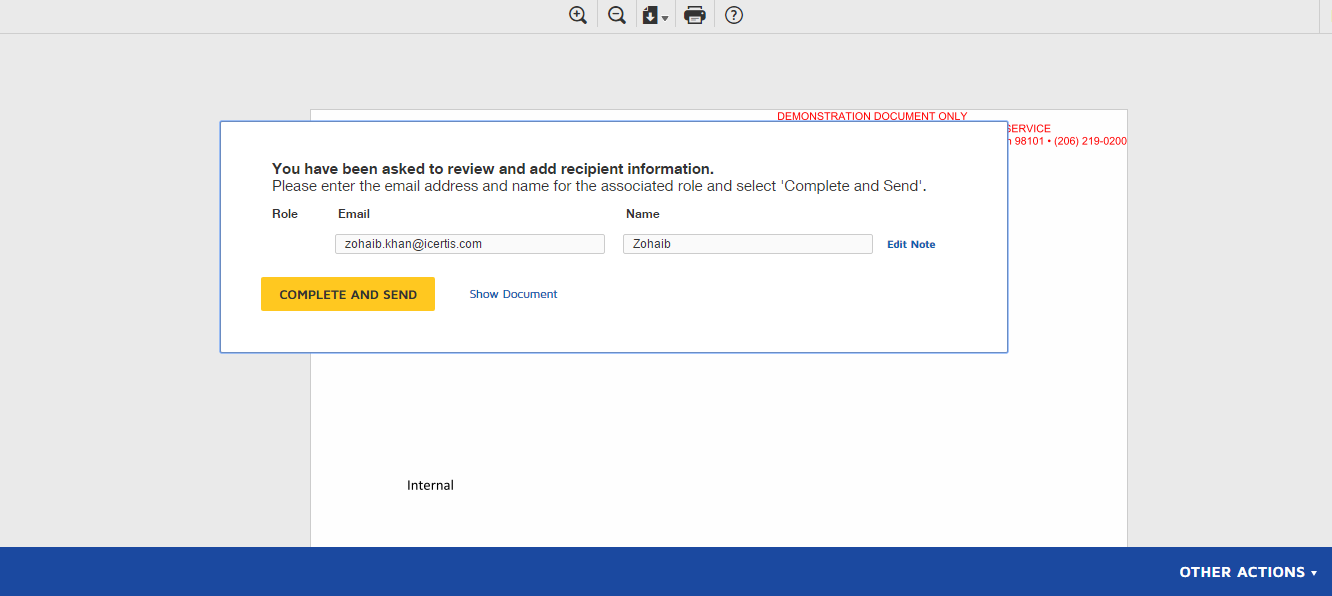Click the bold review recipient information heading

point(493,169)
